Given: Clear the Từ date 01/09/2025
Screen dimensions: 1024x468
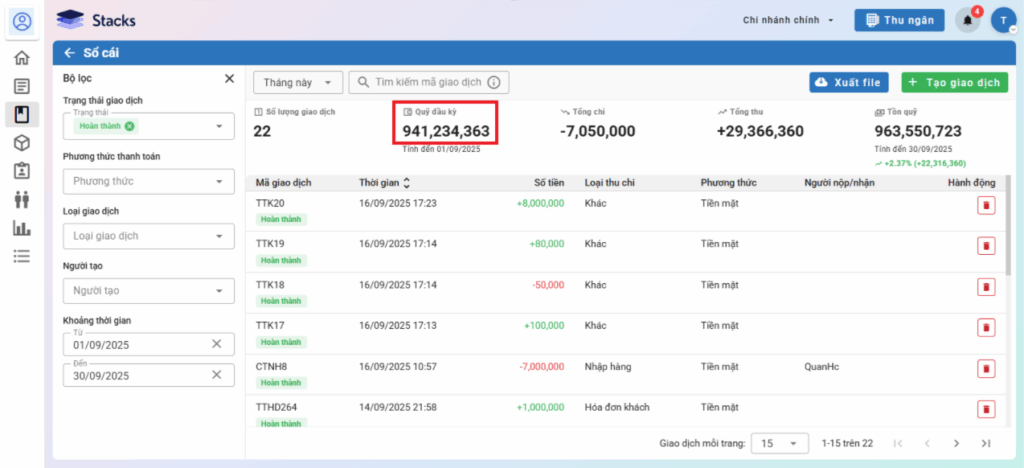Looking at the screenshot, I should pyautogui.click(x=216, y=344).
